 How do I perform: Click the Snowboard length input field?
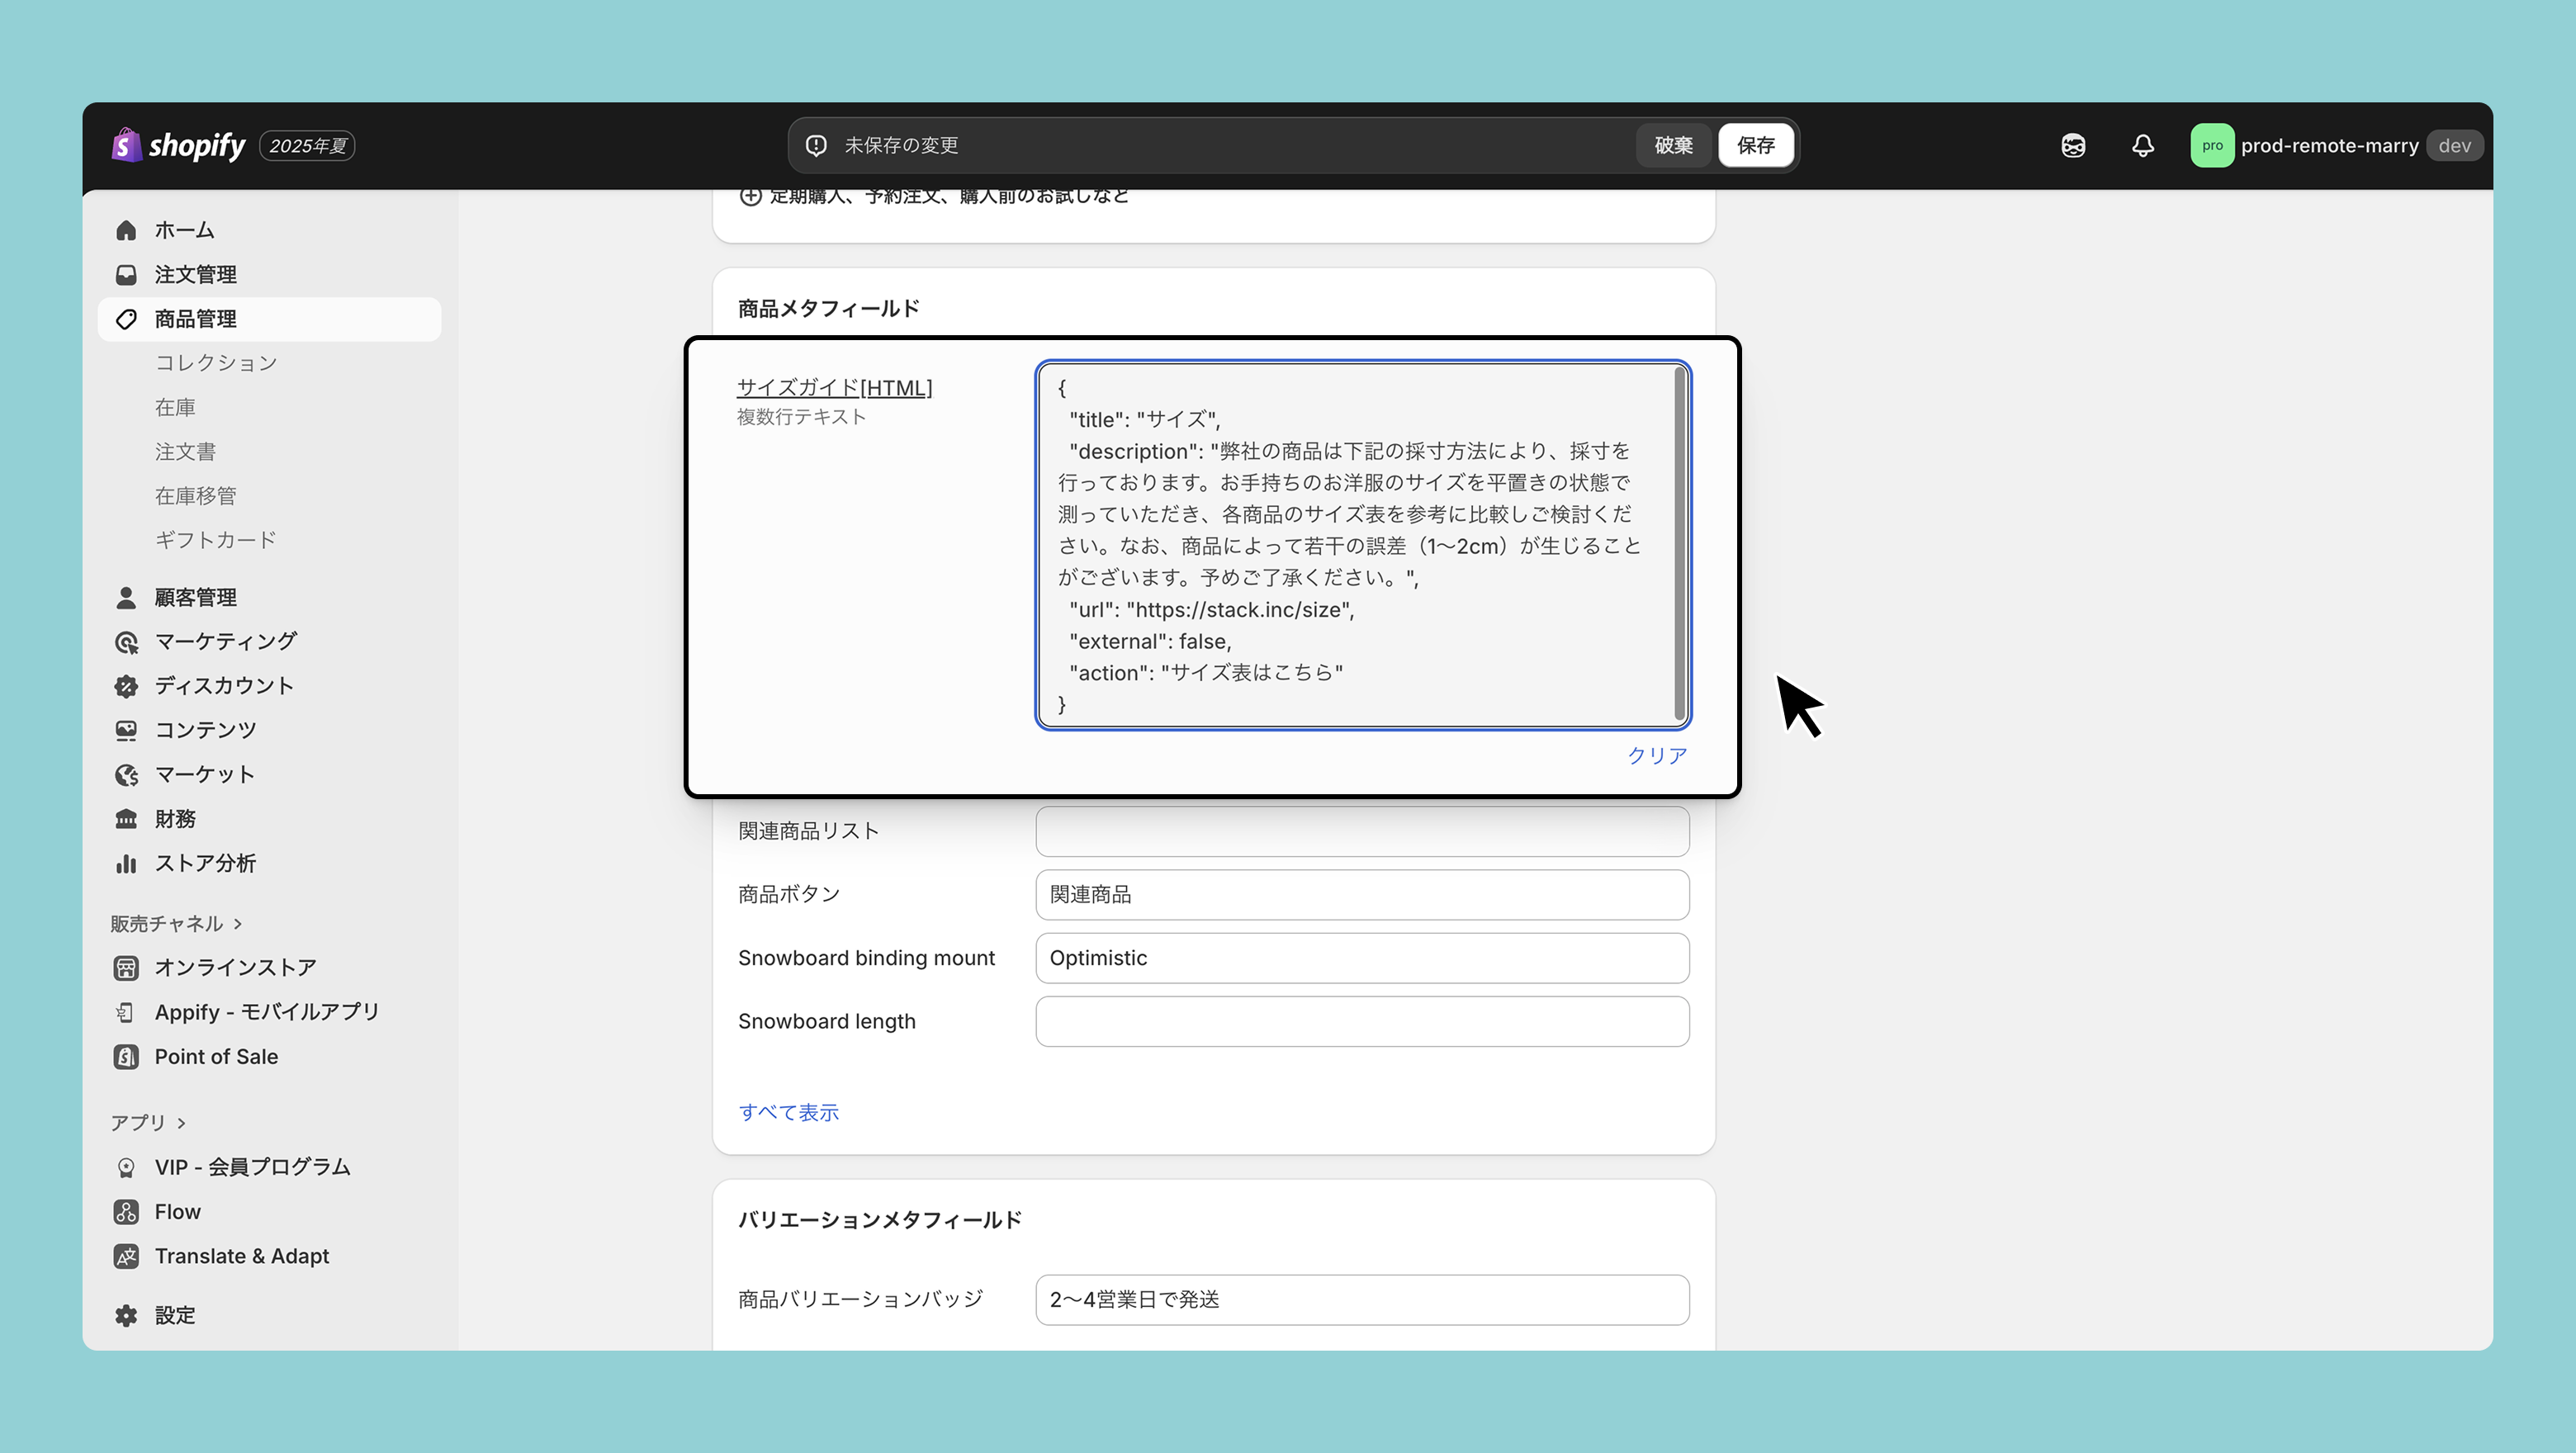(x=1362, y=1021)
